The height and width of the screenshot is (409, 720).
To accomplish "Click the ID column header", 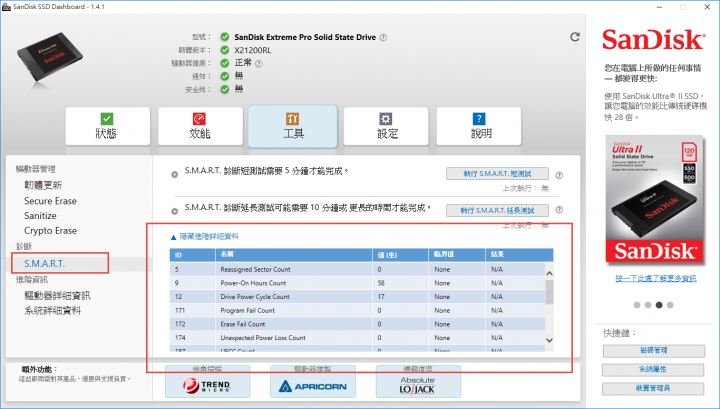I will [192, 255].
